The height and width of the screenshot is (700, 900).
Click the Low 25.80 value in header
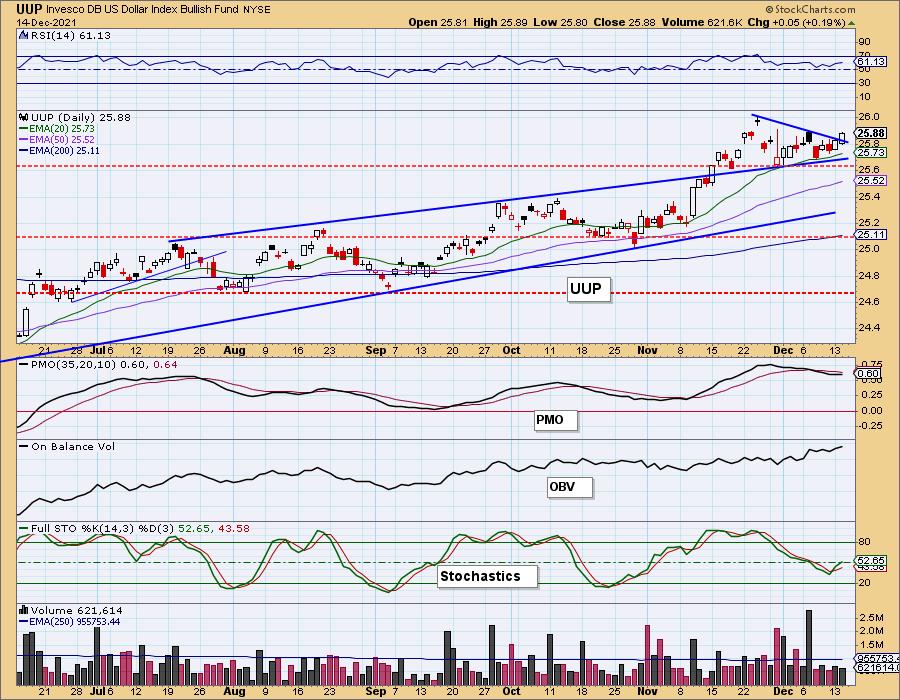pyautogui.click(x=559, y=22)
